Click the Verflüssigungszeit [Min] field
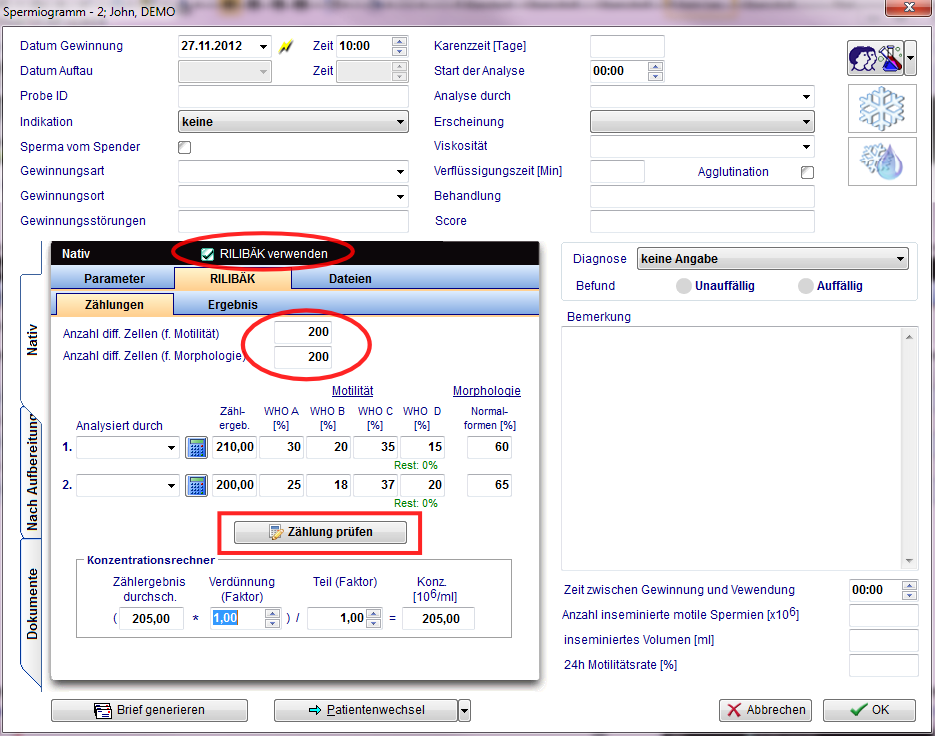 coord(617,172)
